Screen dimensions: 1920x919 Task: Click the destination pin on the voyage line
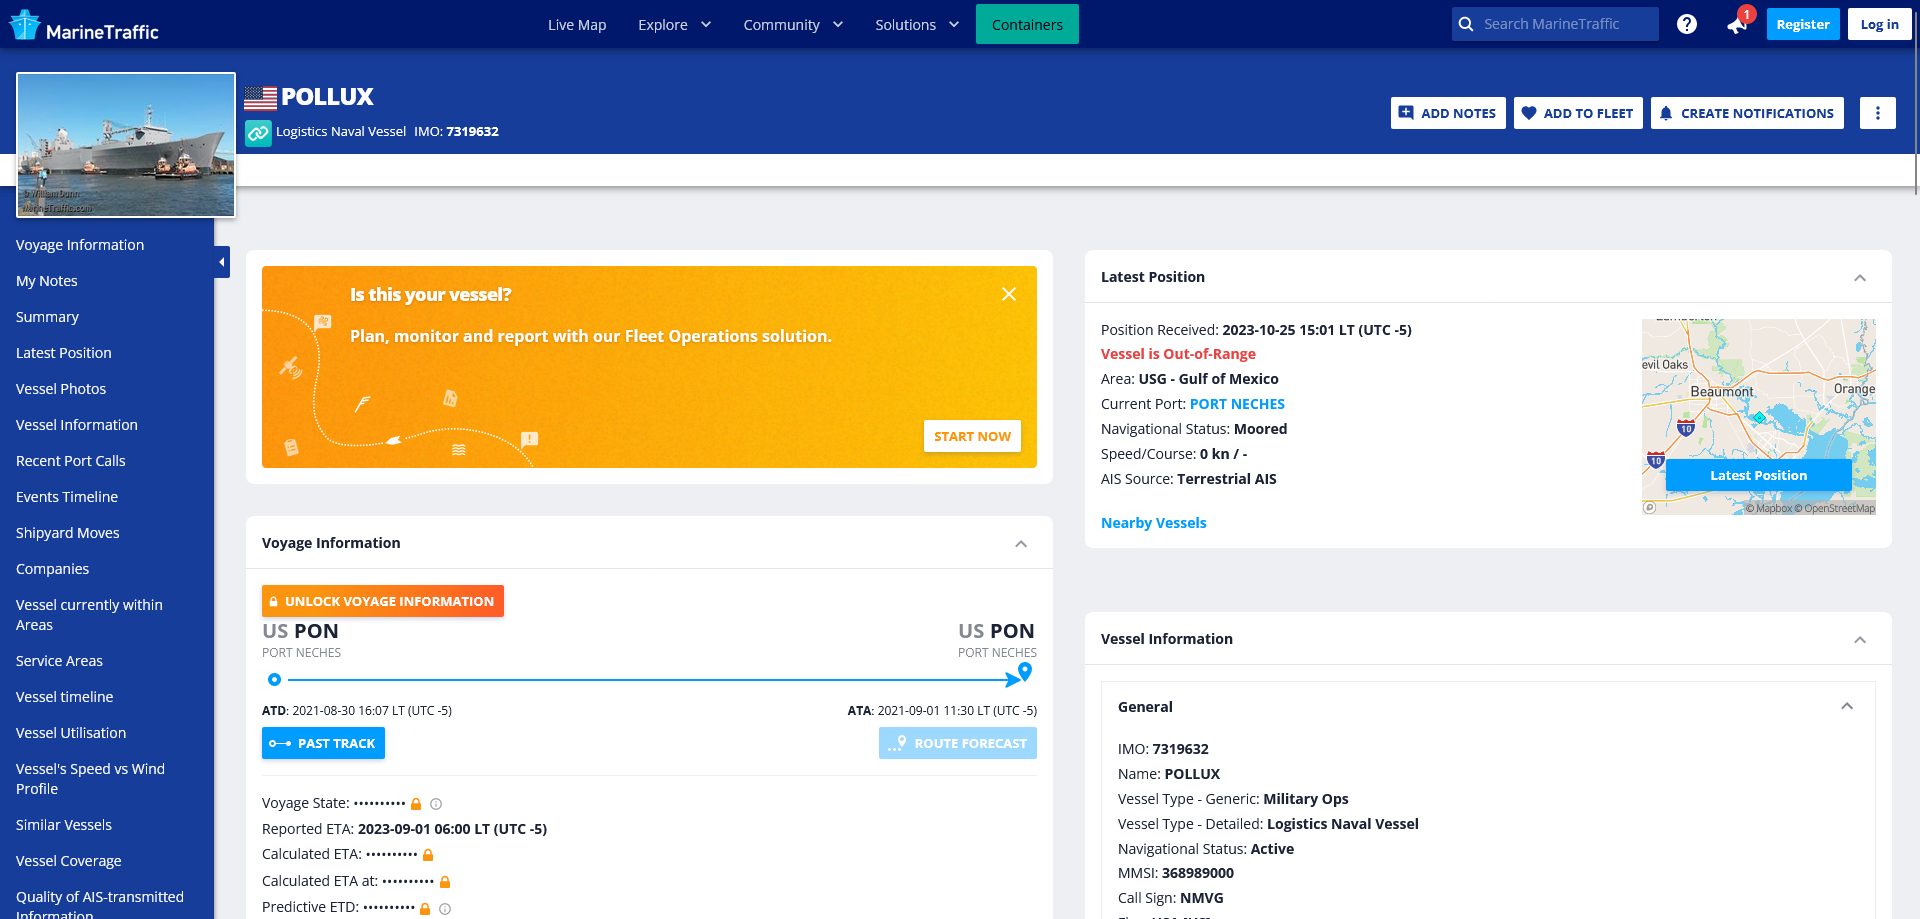pyautogui.click(x=1025, y=672)
